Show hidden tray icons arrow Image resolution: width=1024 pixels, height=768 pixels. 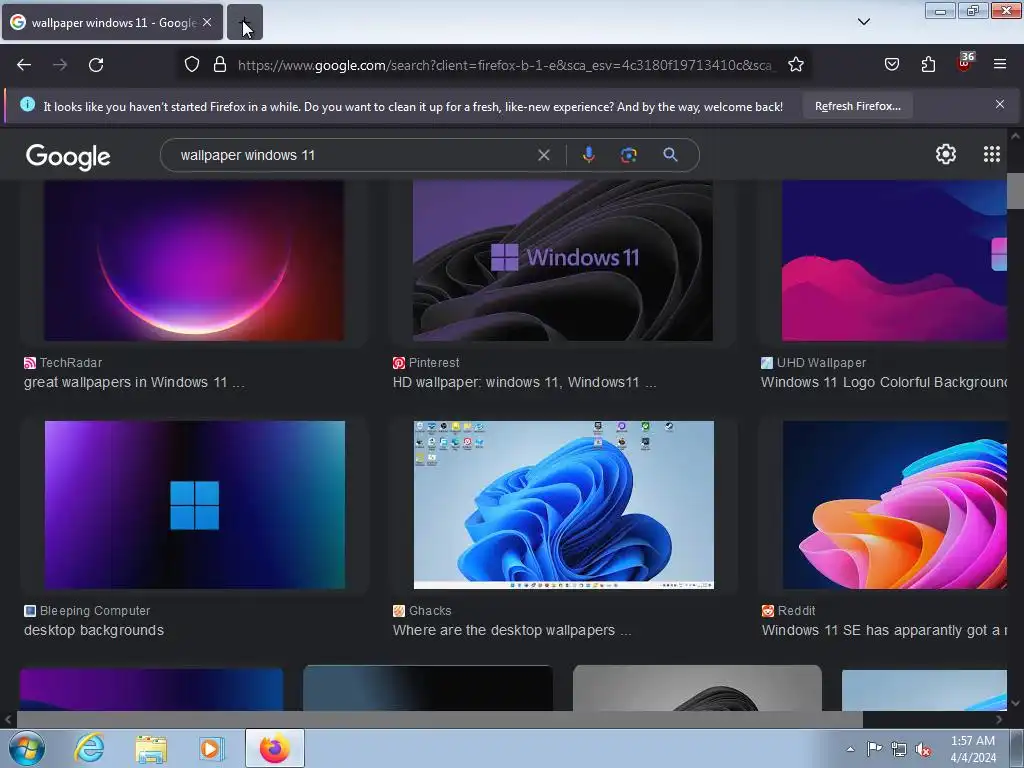tap(850, 749)
